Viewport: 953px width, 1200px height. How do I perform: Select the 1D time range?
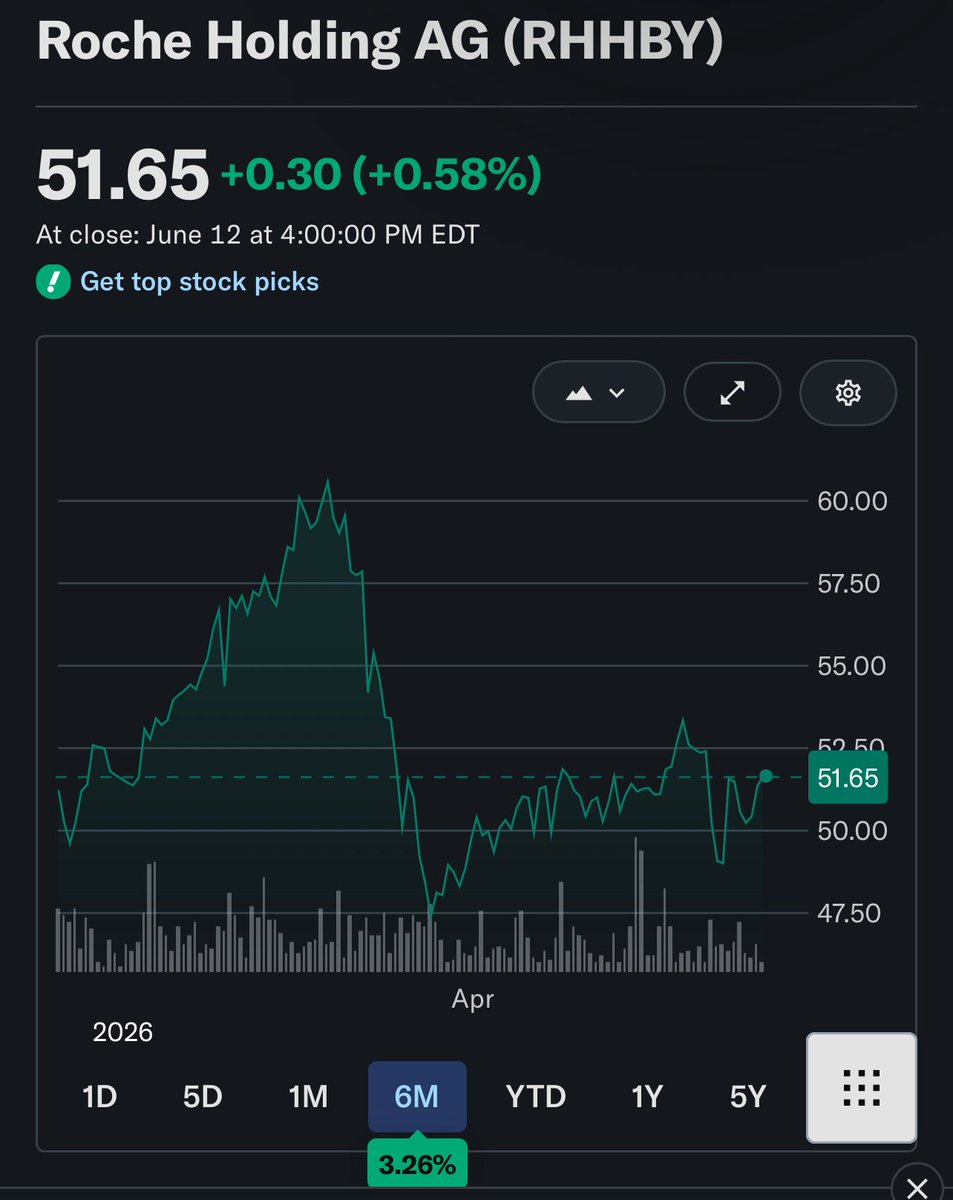pyautogui.click(x=100, y=1097)
